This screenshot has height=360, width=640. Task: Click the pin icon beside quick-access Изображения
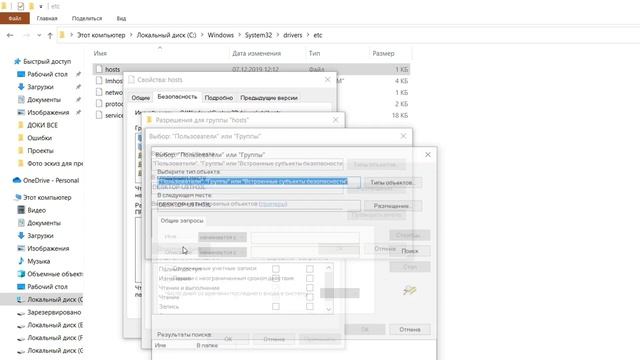coord(78,112)
